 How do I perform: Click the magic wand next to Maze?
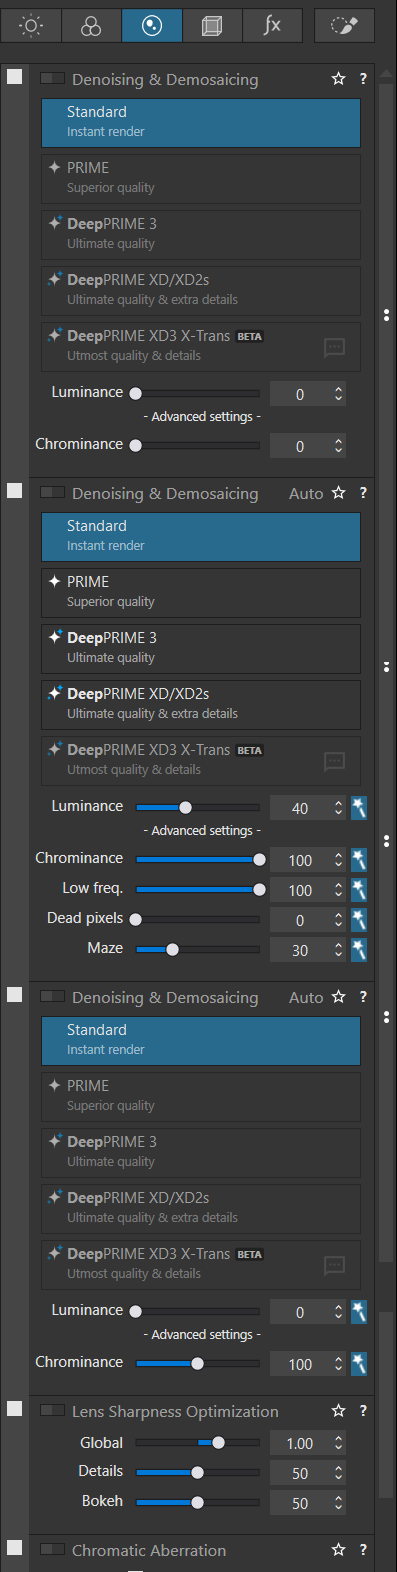359,949
